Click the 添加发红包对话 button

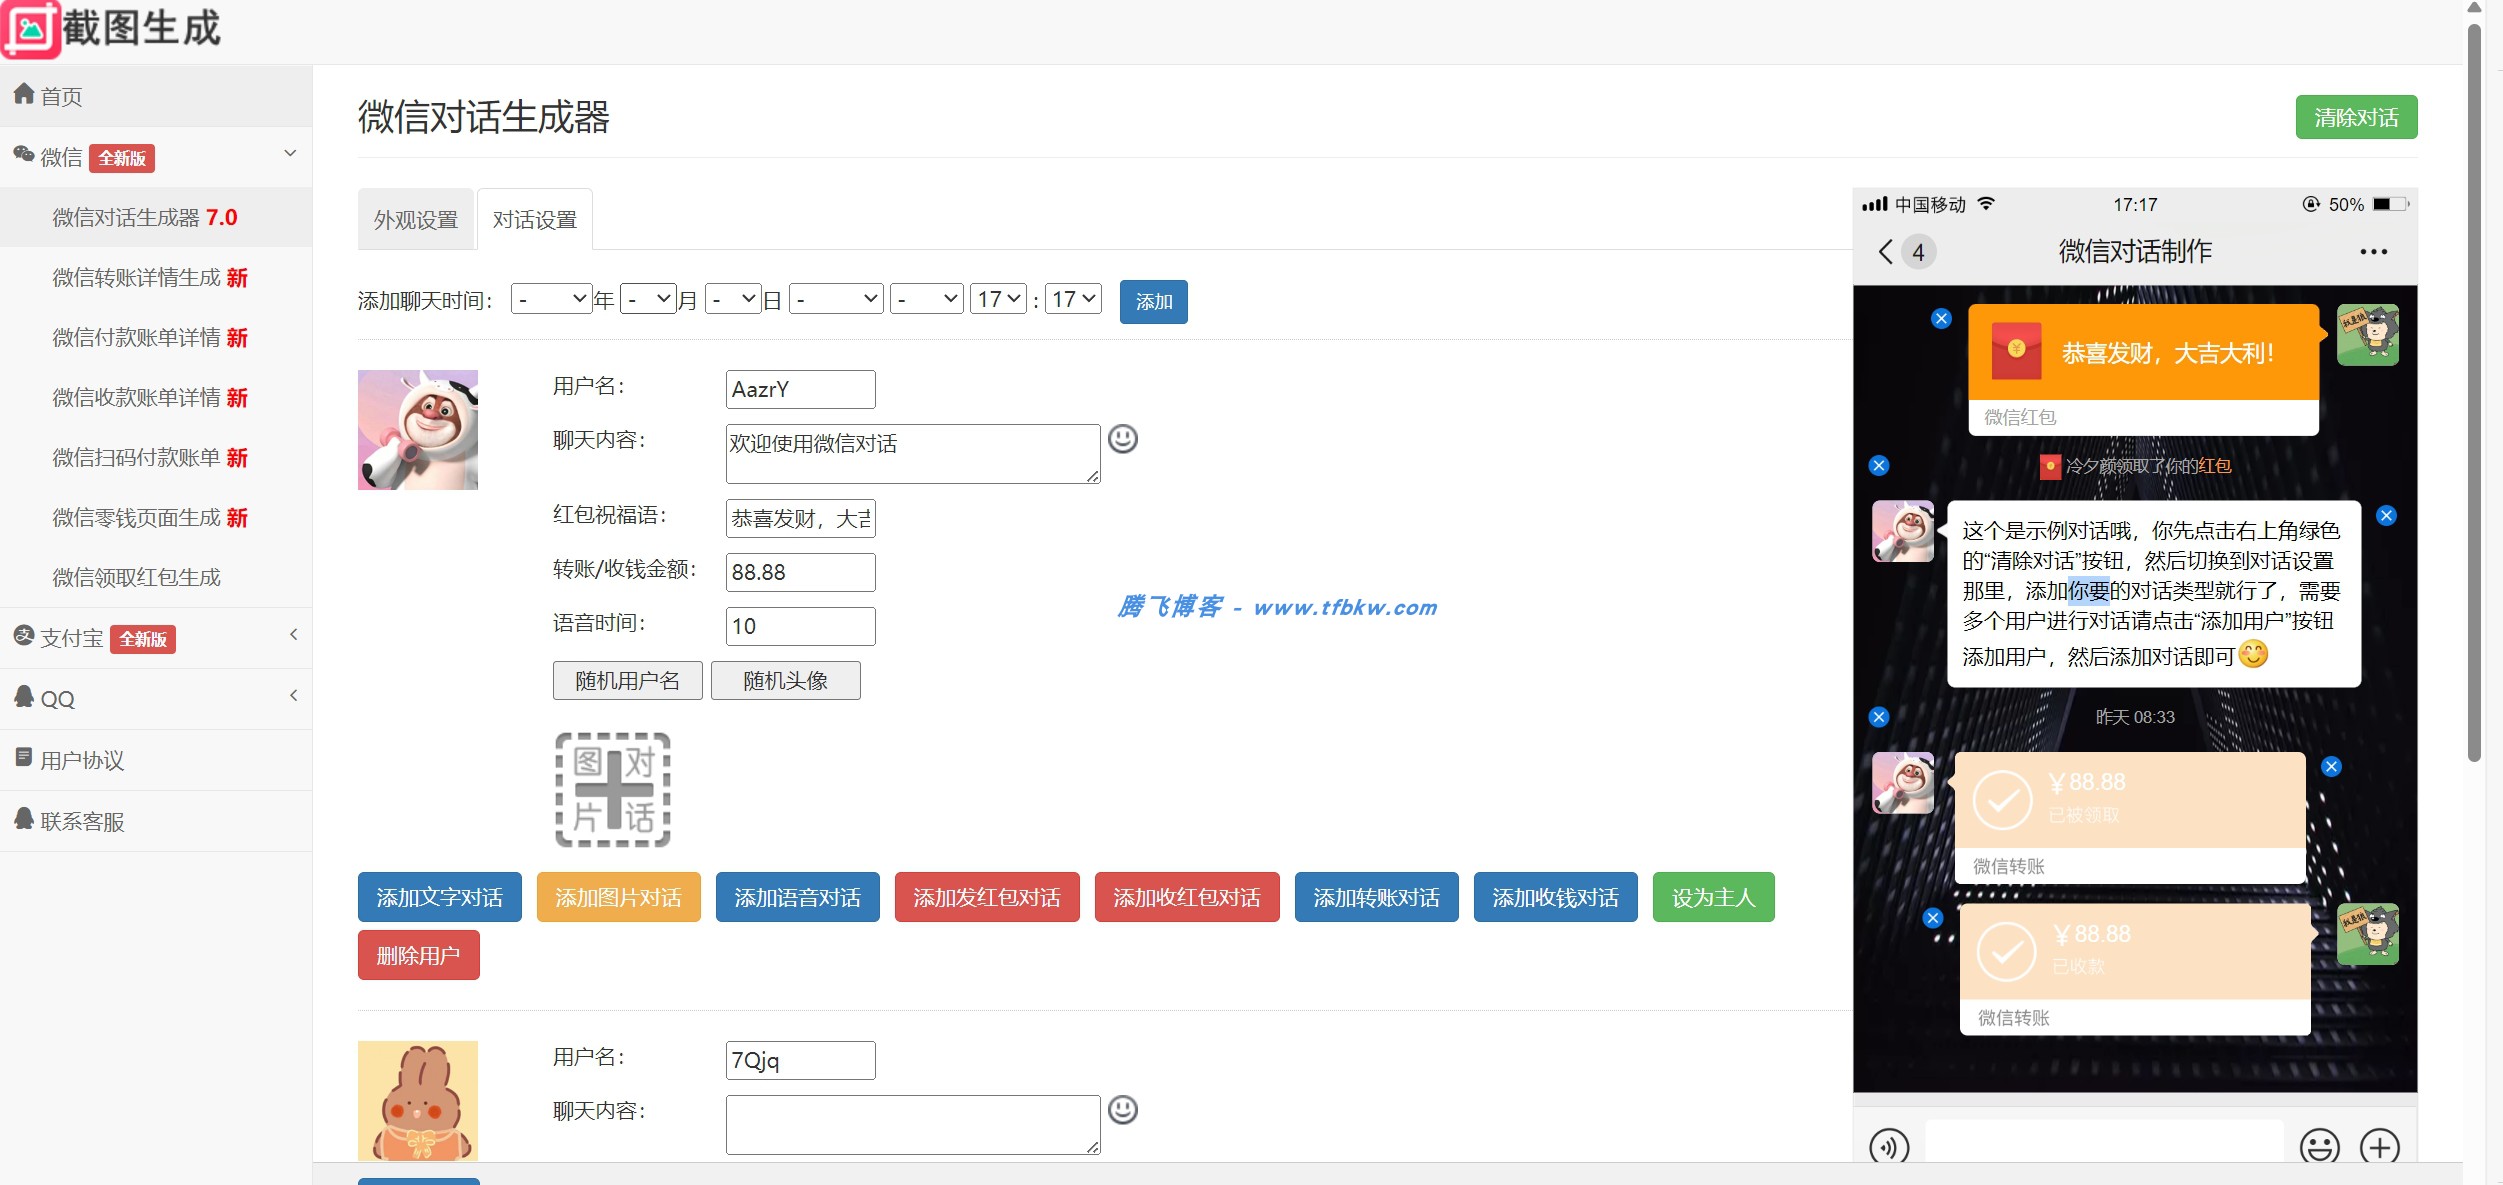pos(986,897)
